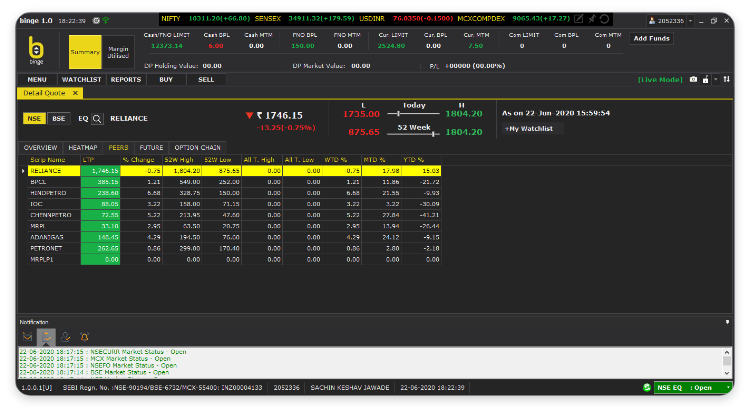Take a screenshot with camera icon
750x414 pixels.
[x=694, y=79]
